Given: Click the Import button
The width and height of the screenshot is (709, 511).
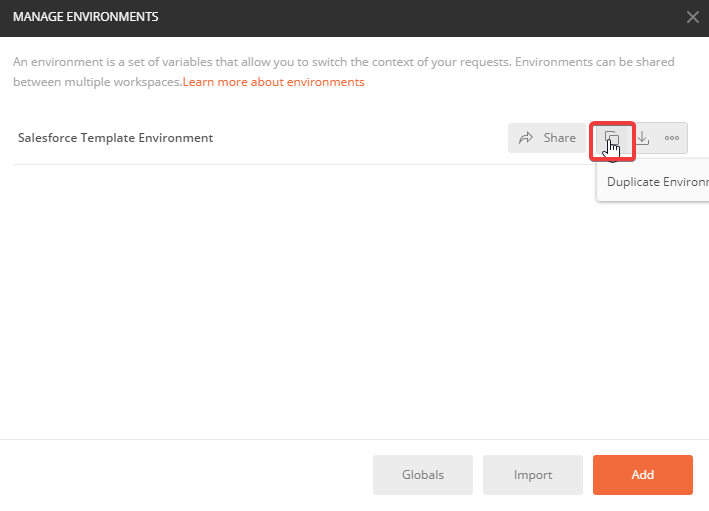Looking at the screenshot, I should click(x=532, y=475).
